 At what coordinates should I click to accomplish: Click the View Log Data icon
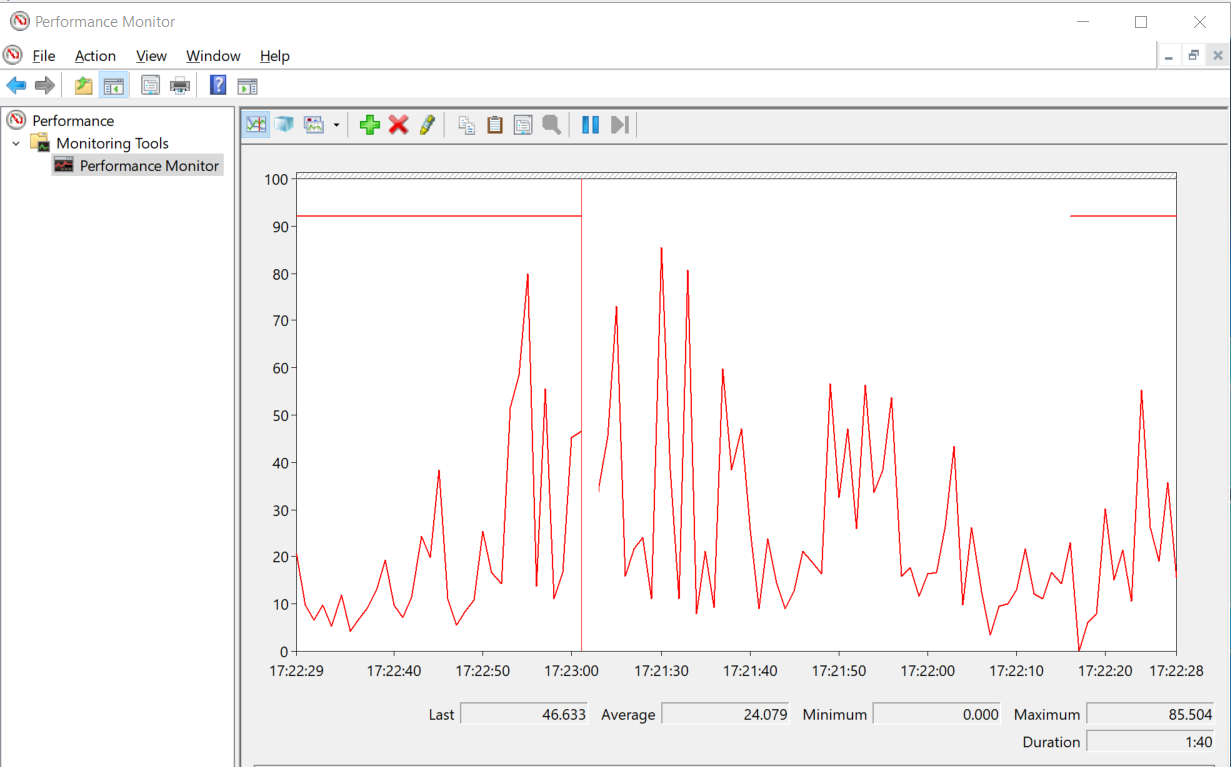[285, 125]
